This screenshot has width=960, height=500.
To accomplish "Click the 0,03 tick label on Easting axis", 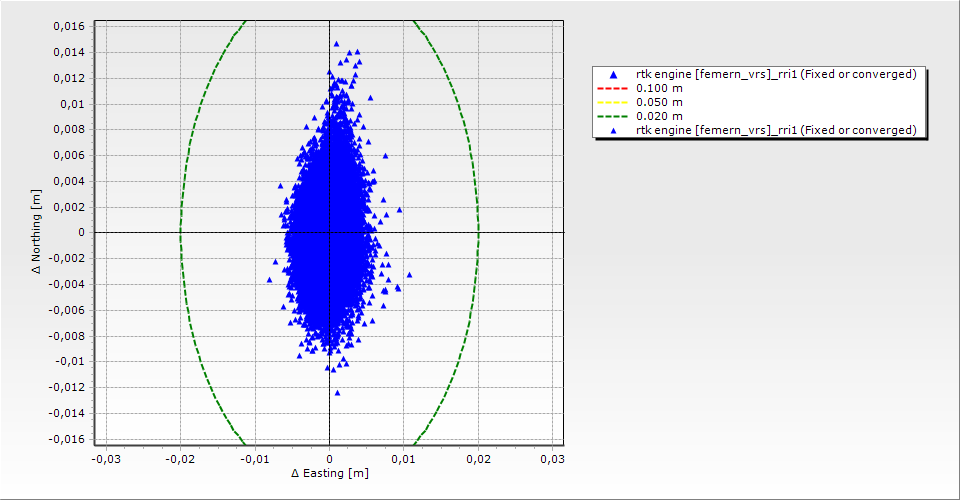I will coord(552,459).
